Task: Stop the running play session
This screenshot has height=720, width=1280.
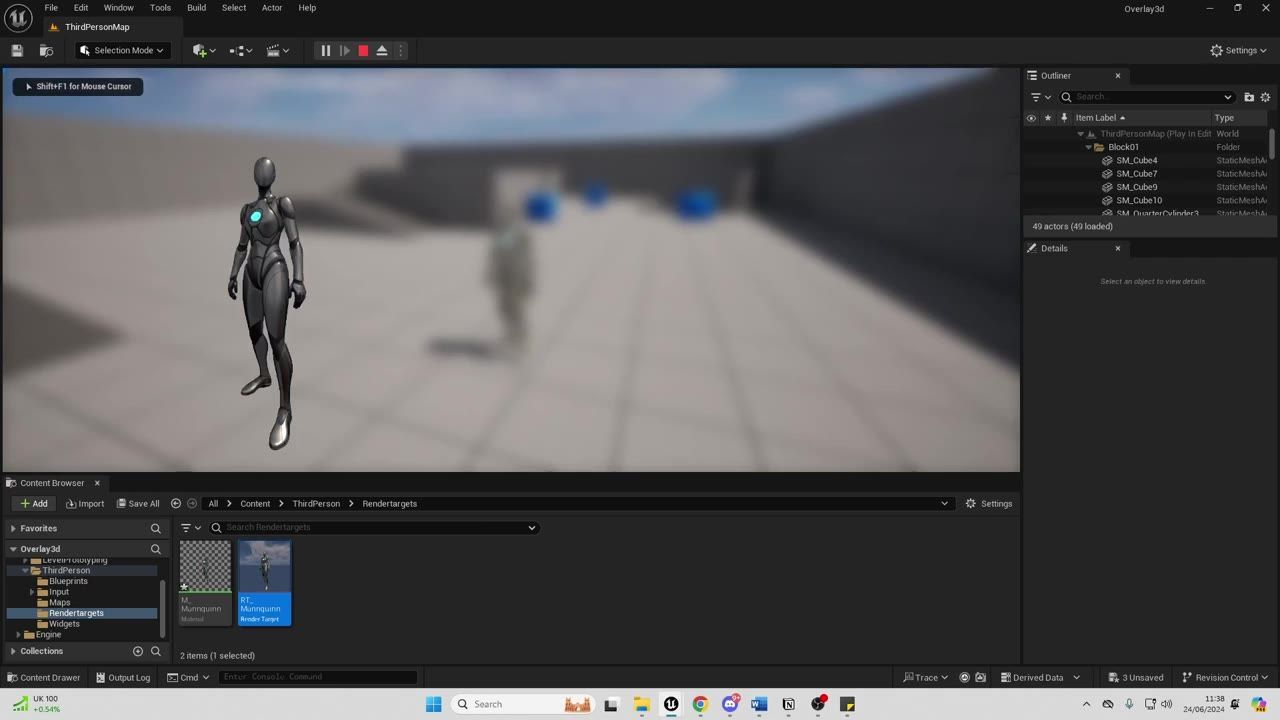Action: 363,50
